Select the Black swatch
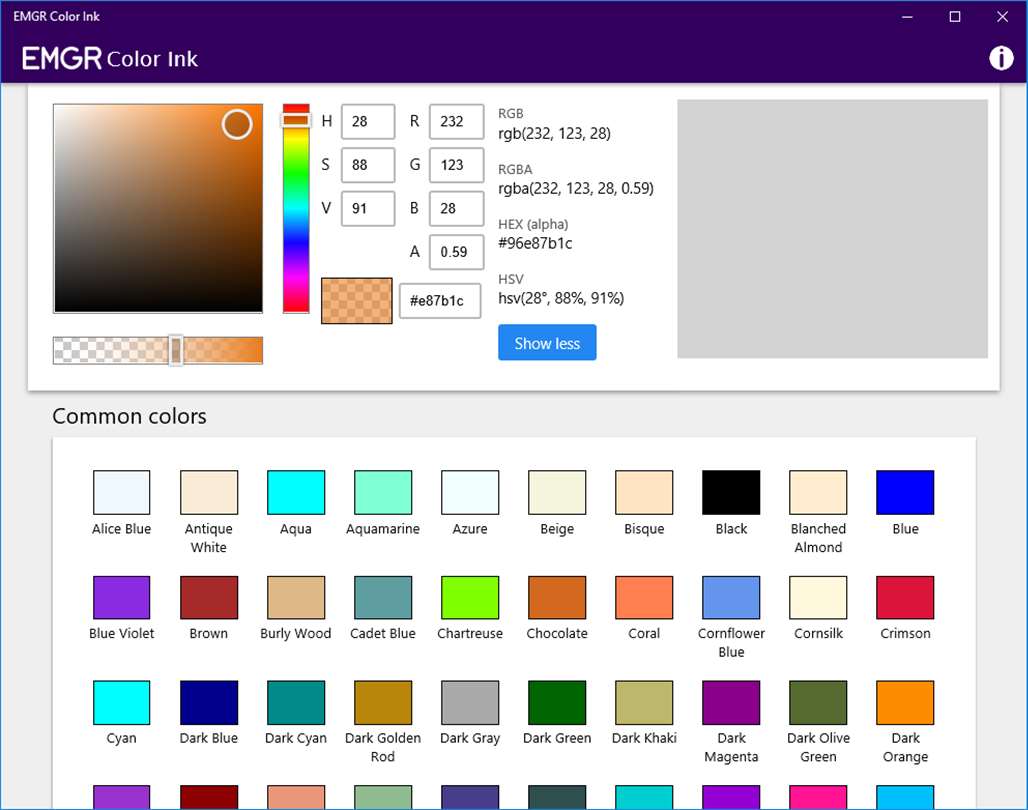Screen dimensions: 1028x810 (731, 492)
